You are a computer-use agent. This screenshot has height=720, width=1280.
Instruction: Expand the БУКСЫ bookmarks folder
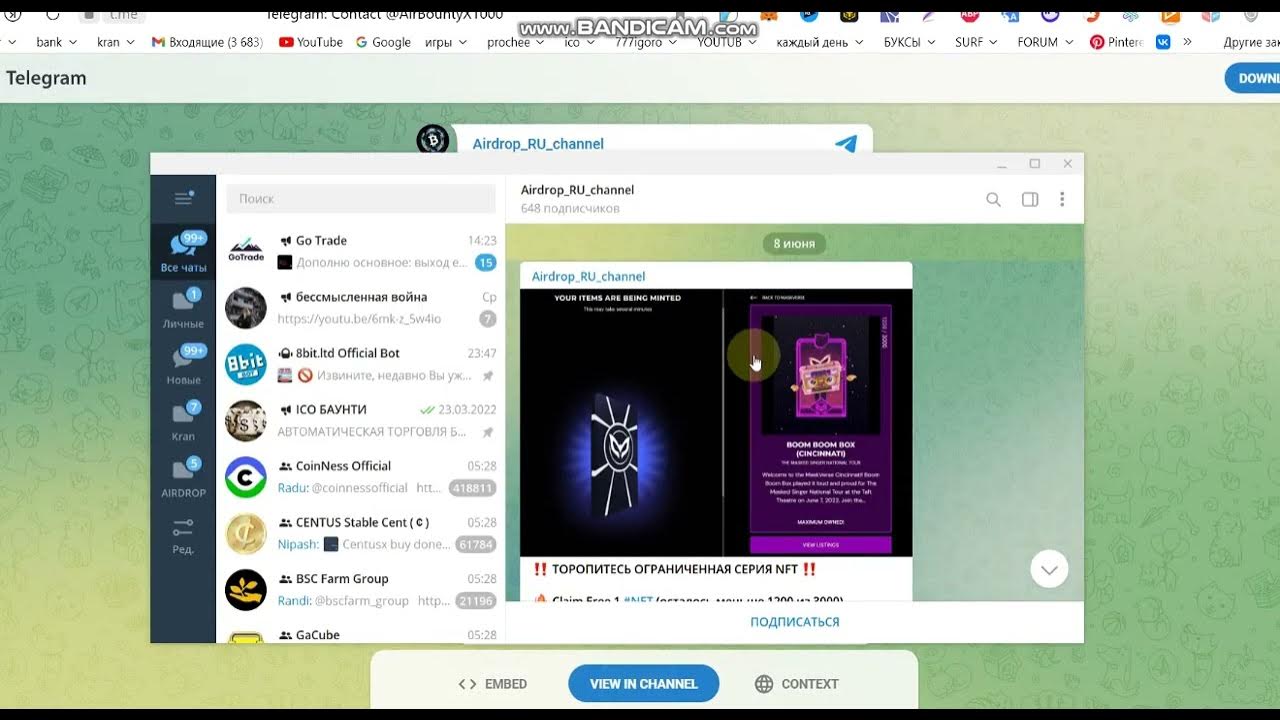tap(910, 42)
